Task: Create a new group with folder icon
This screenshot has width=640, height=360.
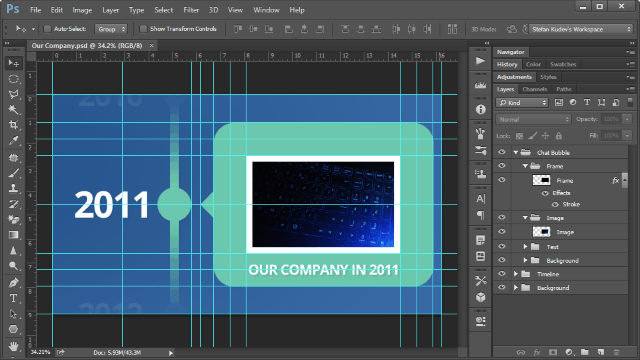Action: tap(585, 352)
